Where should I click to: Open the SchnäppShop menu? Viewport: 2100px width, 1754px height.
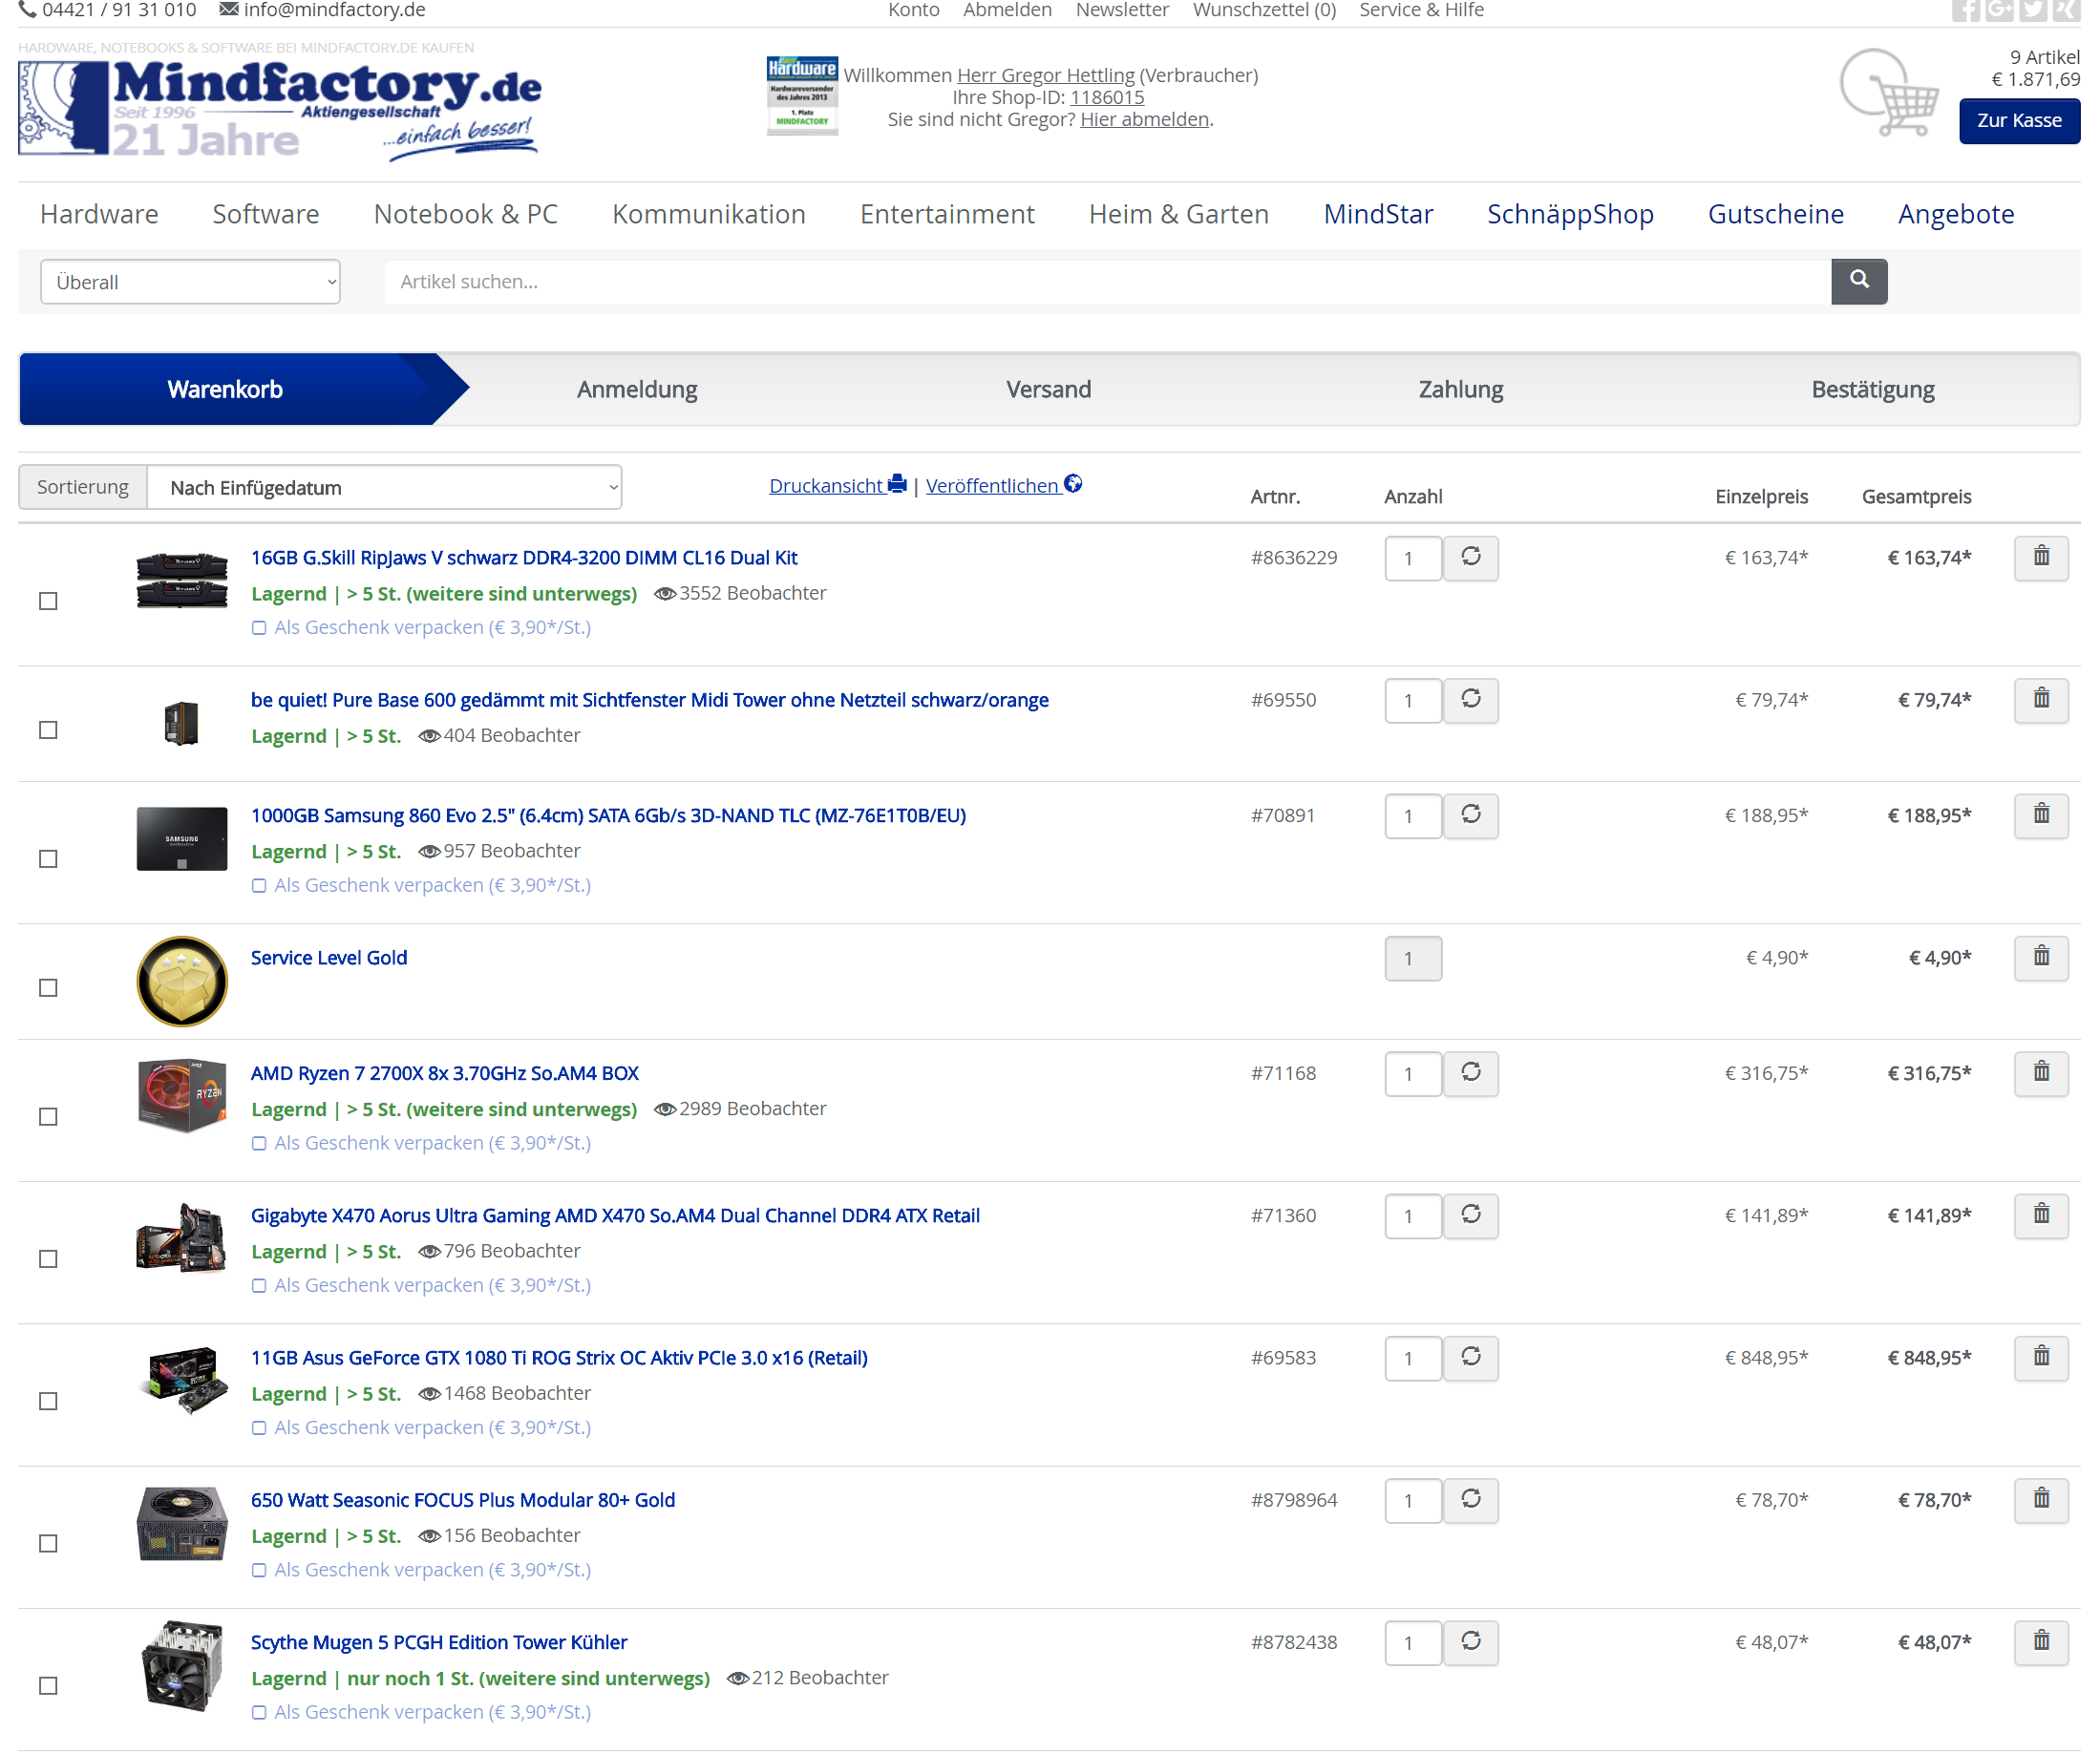pos(1570,214)
